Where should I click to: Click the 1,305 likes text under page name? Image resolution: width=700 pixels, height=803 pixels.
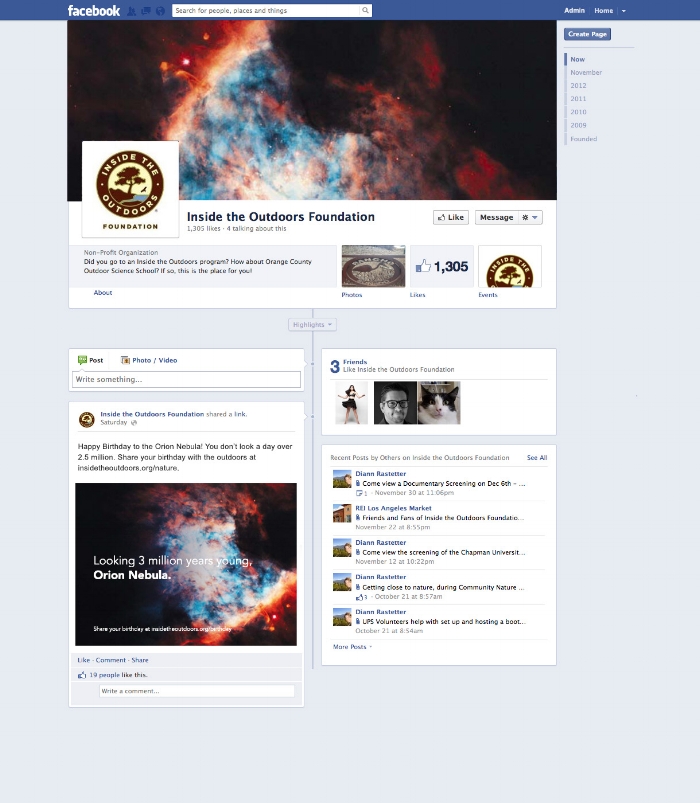(204, 228)
